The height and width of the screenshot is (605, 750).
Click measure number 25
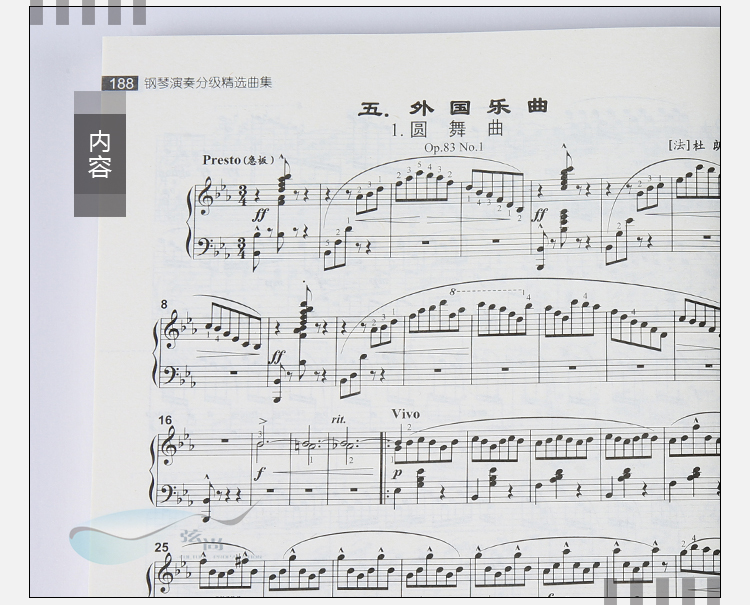162,547
